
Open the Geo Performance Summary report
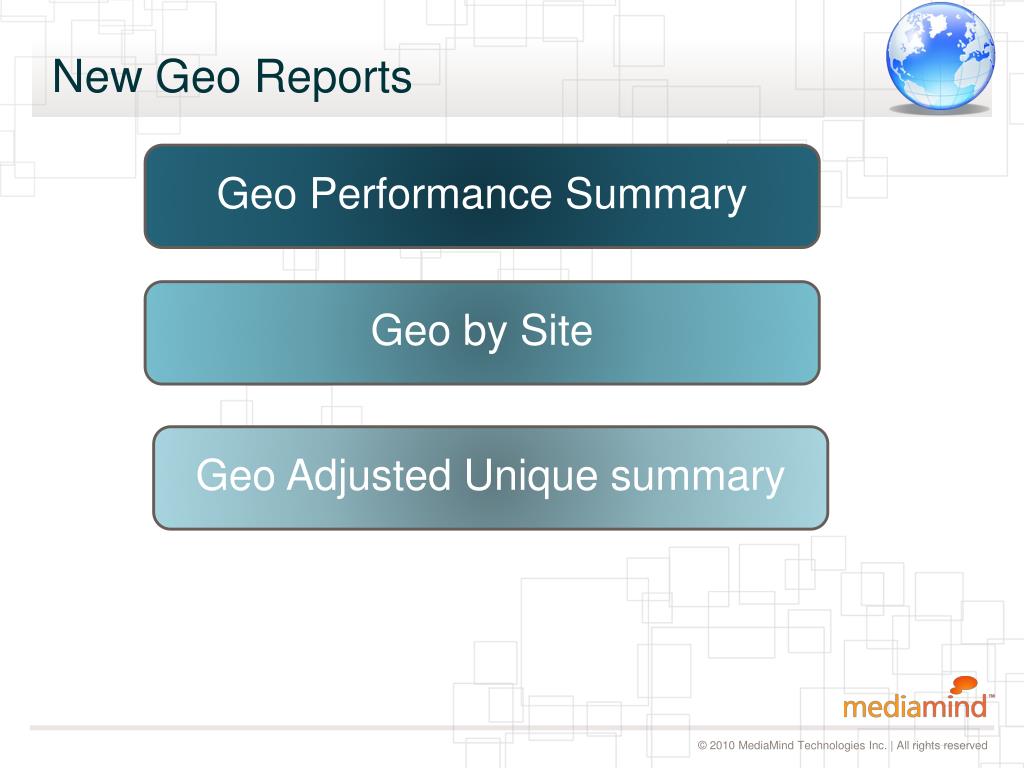482,196
